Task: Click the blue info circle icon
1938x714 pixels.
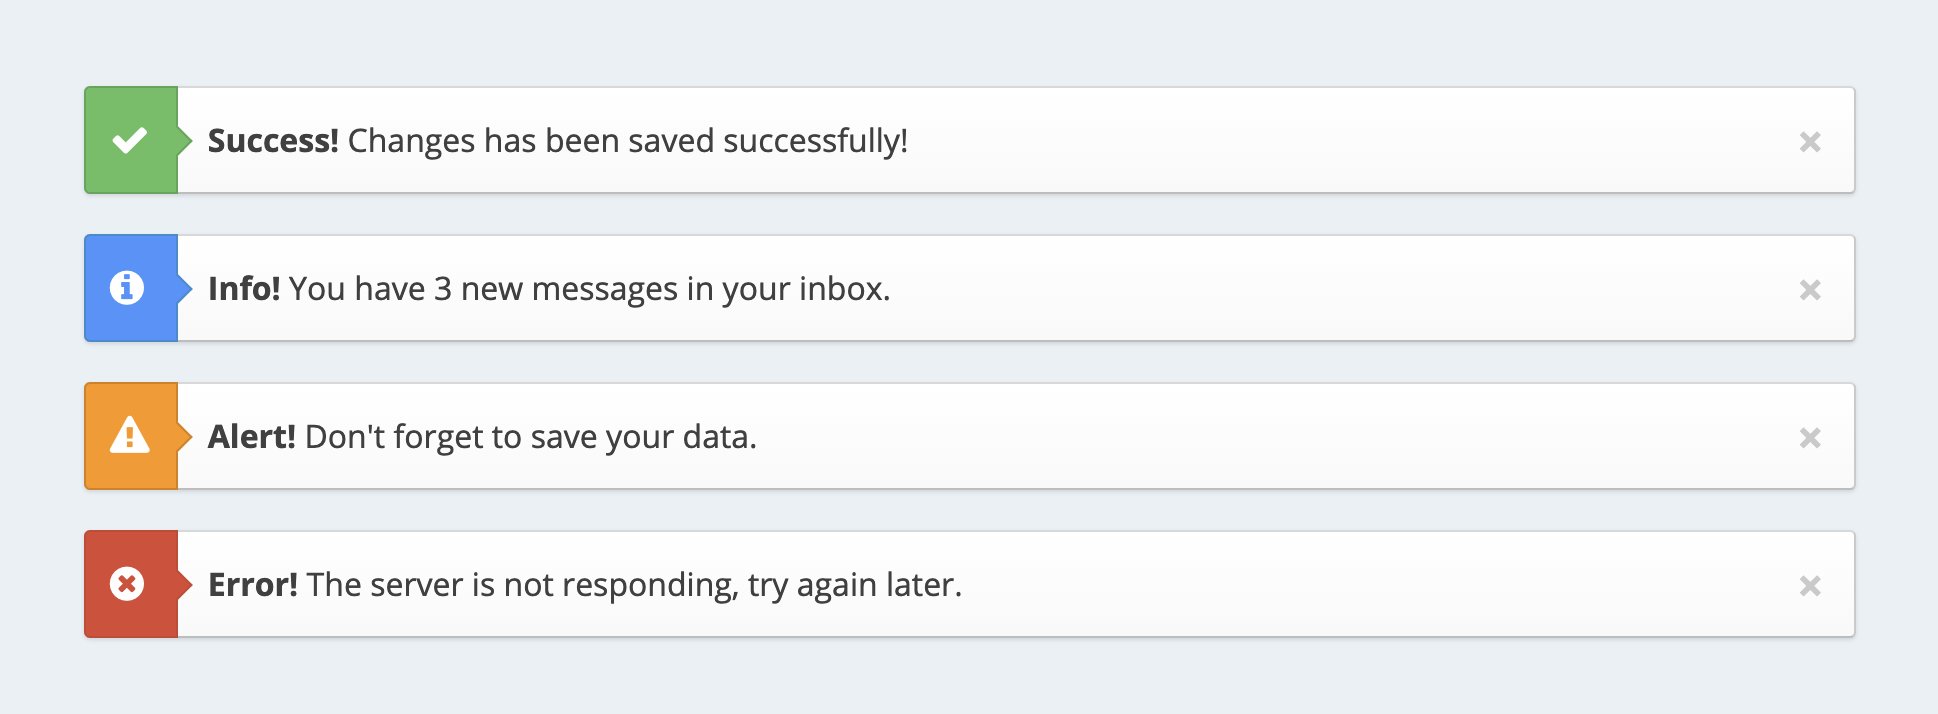Action: coord(127,288)
